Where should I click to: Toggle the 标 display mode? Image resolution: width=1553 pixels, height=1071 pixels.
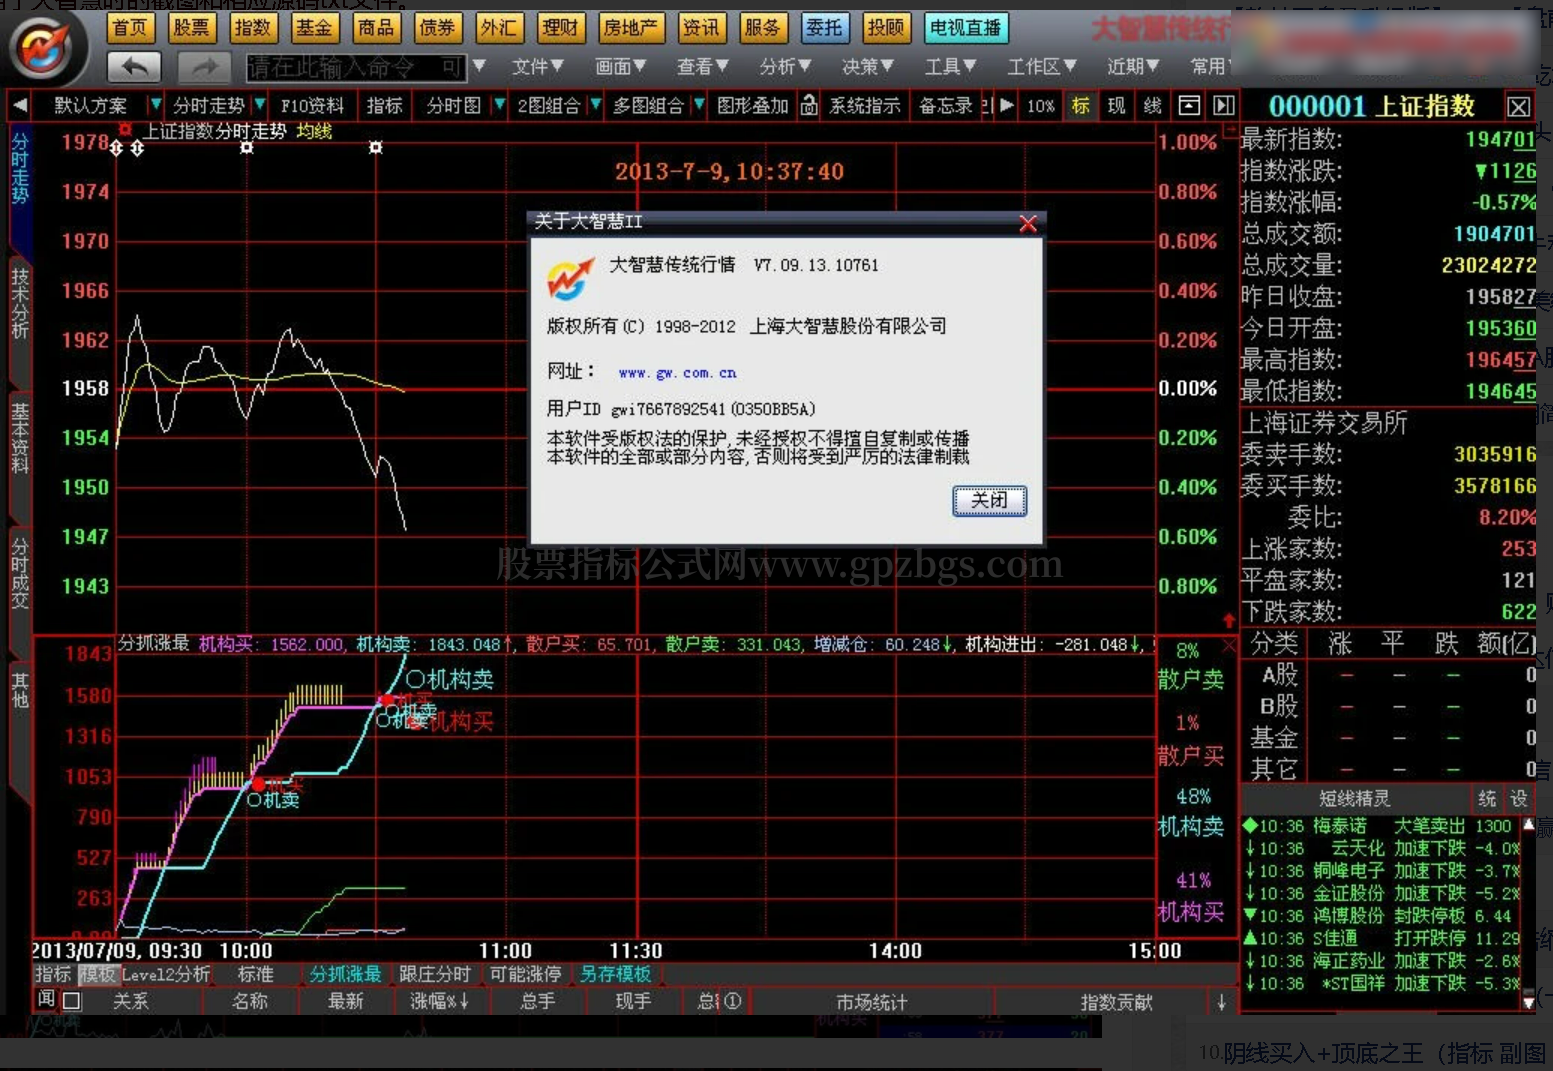[1081, 105]
